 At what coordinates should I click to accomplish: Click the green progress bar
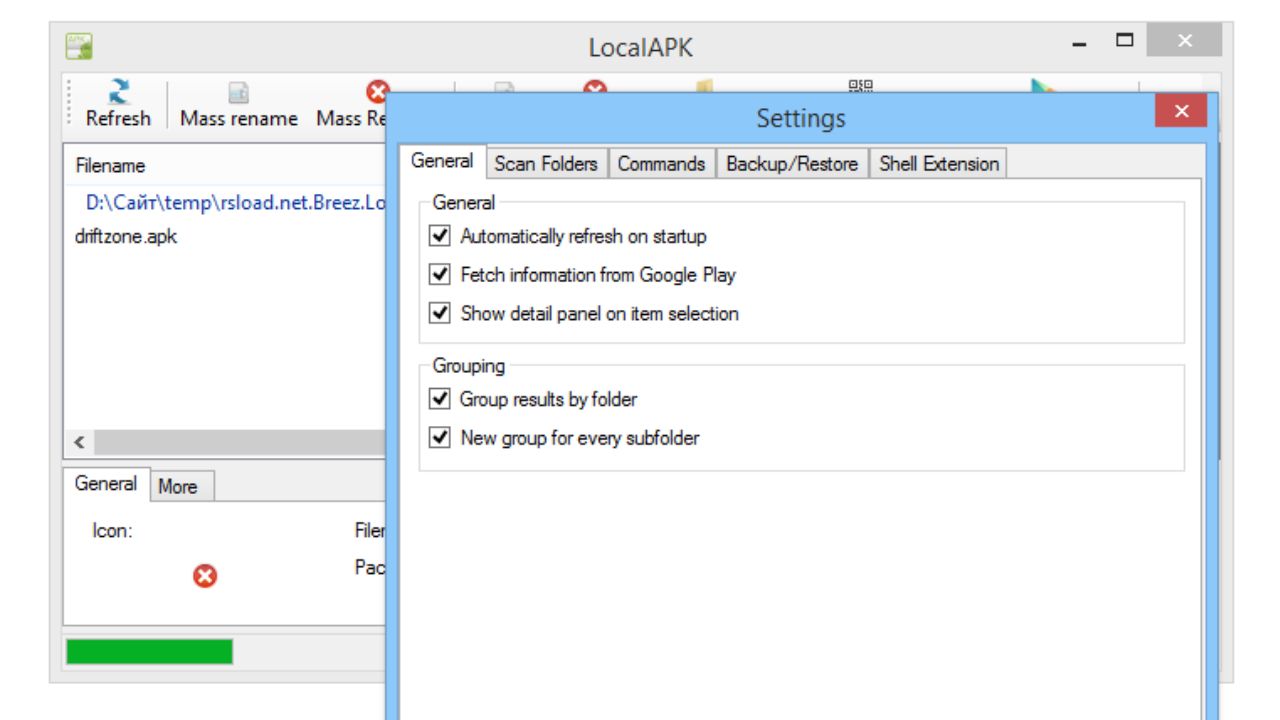(149, 652)
